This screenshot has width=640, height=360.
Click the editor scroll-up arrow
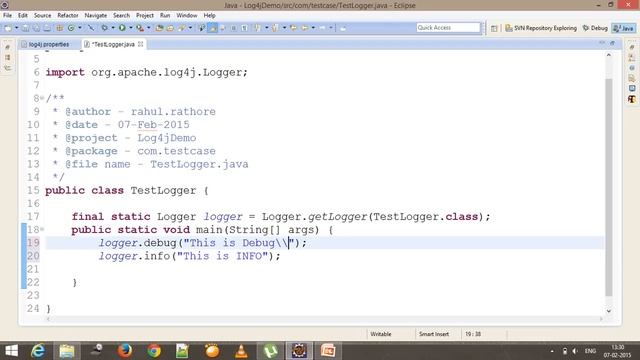(609, 55)
